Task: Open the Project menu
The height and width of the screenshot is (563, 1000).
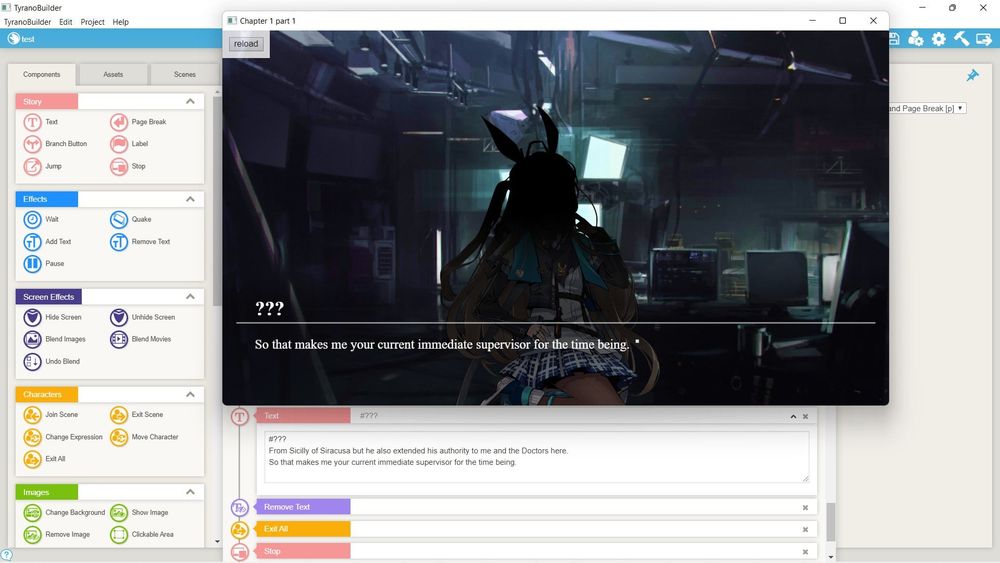Action: (92, 22)
